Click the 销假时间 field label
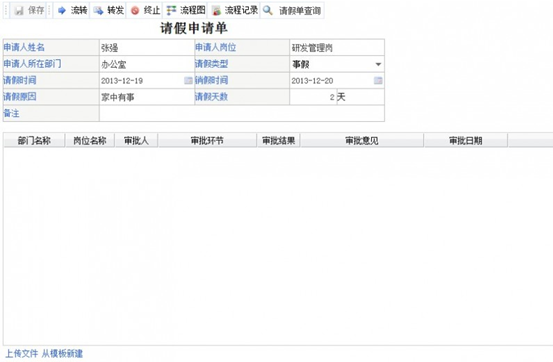This screenshot has width=553, height=362. click(x=211, y=80)
